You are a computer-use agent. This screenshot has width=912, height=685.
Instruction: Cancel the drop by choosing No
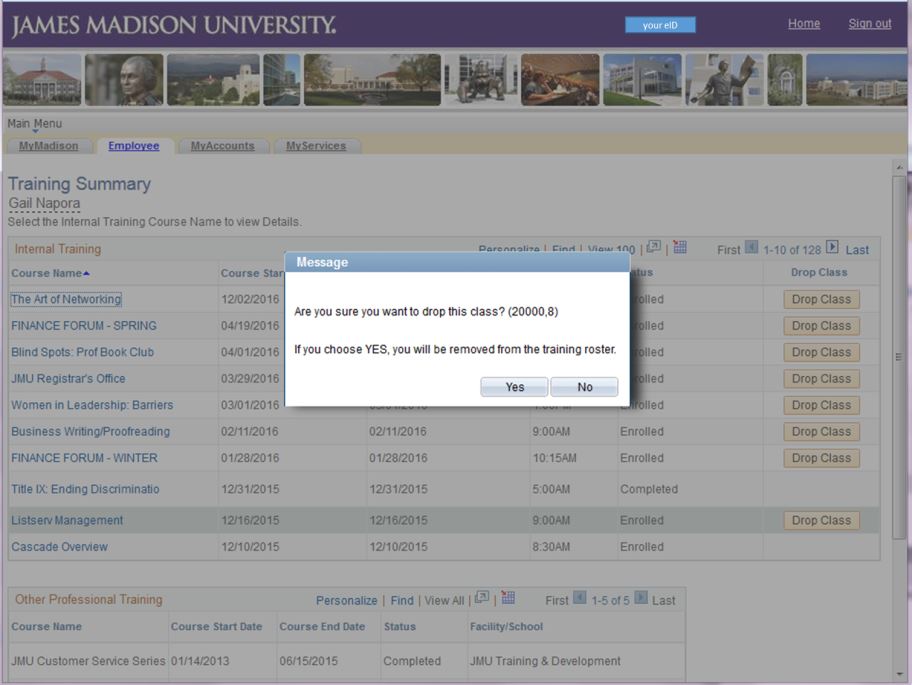coord(585,387)
